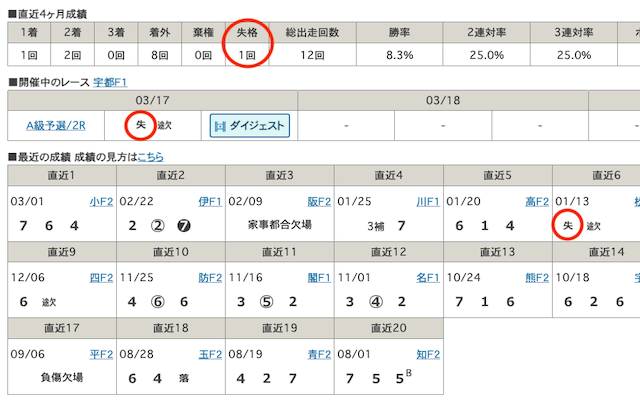Open the 伊F1 link in 直近2
The width and height of the screenshot is (640, 400).
point(210,202)
